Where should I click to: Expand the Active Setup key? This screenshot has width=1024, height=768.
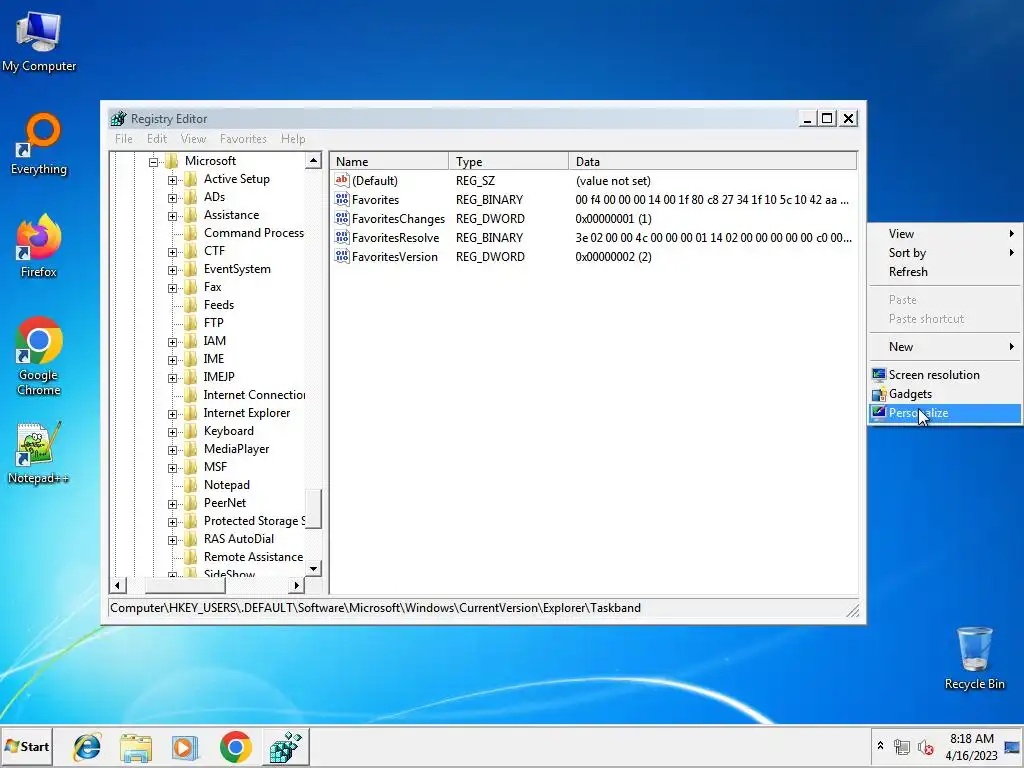tap(172, 180)
